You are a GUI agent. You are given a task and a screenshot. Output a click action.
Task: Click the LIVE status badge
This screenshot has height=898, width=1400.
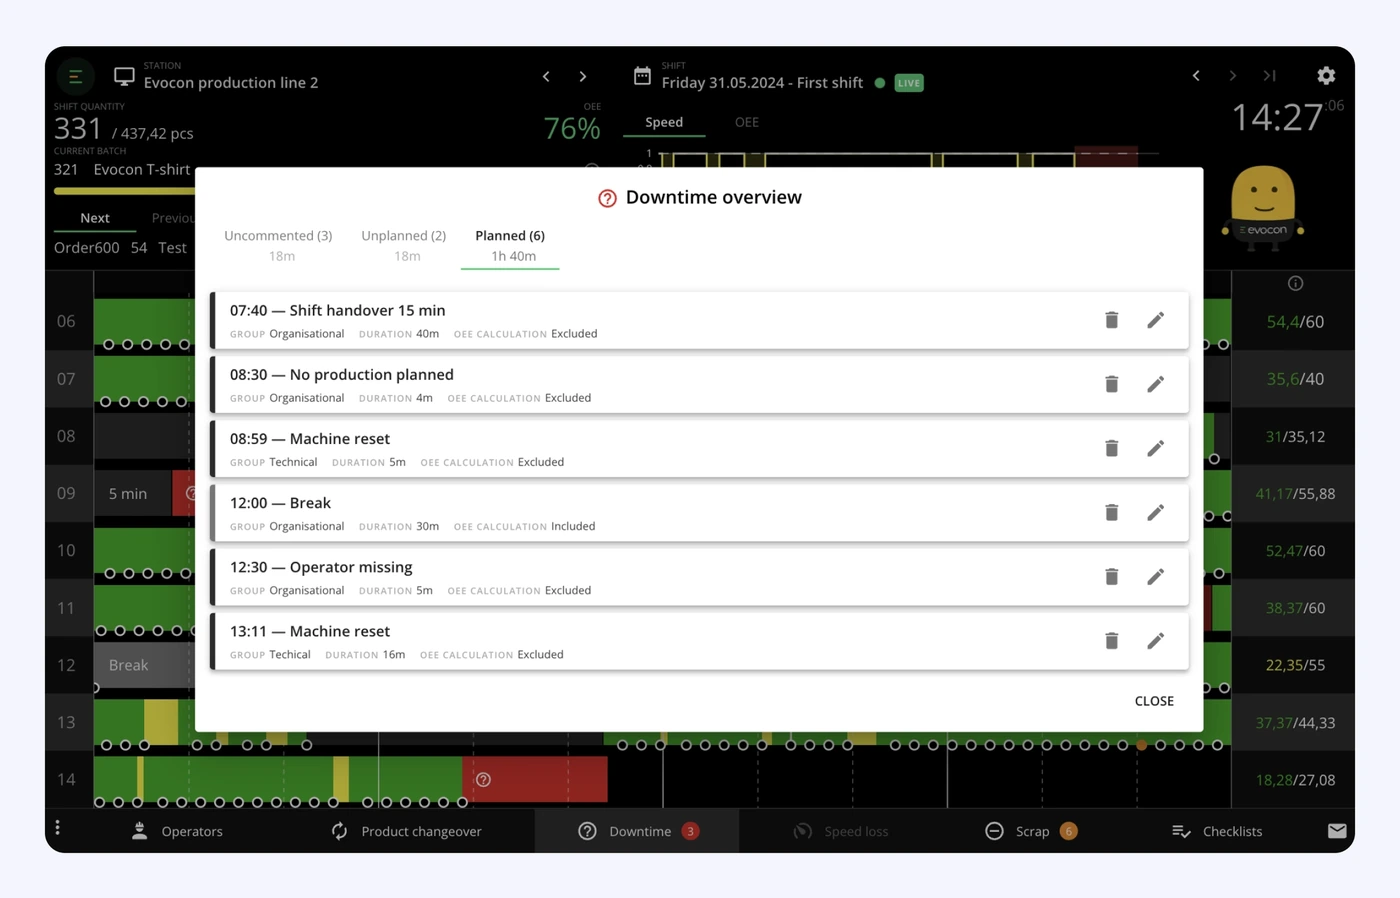click(909, 83)
